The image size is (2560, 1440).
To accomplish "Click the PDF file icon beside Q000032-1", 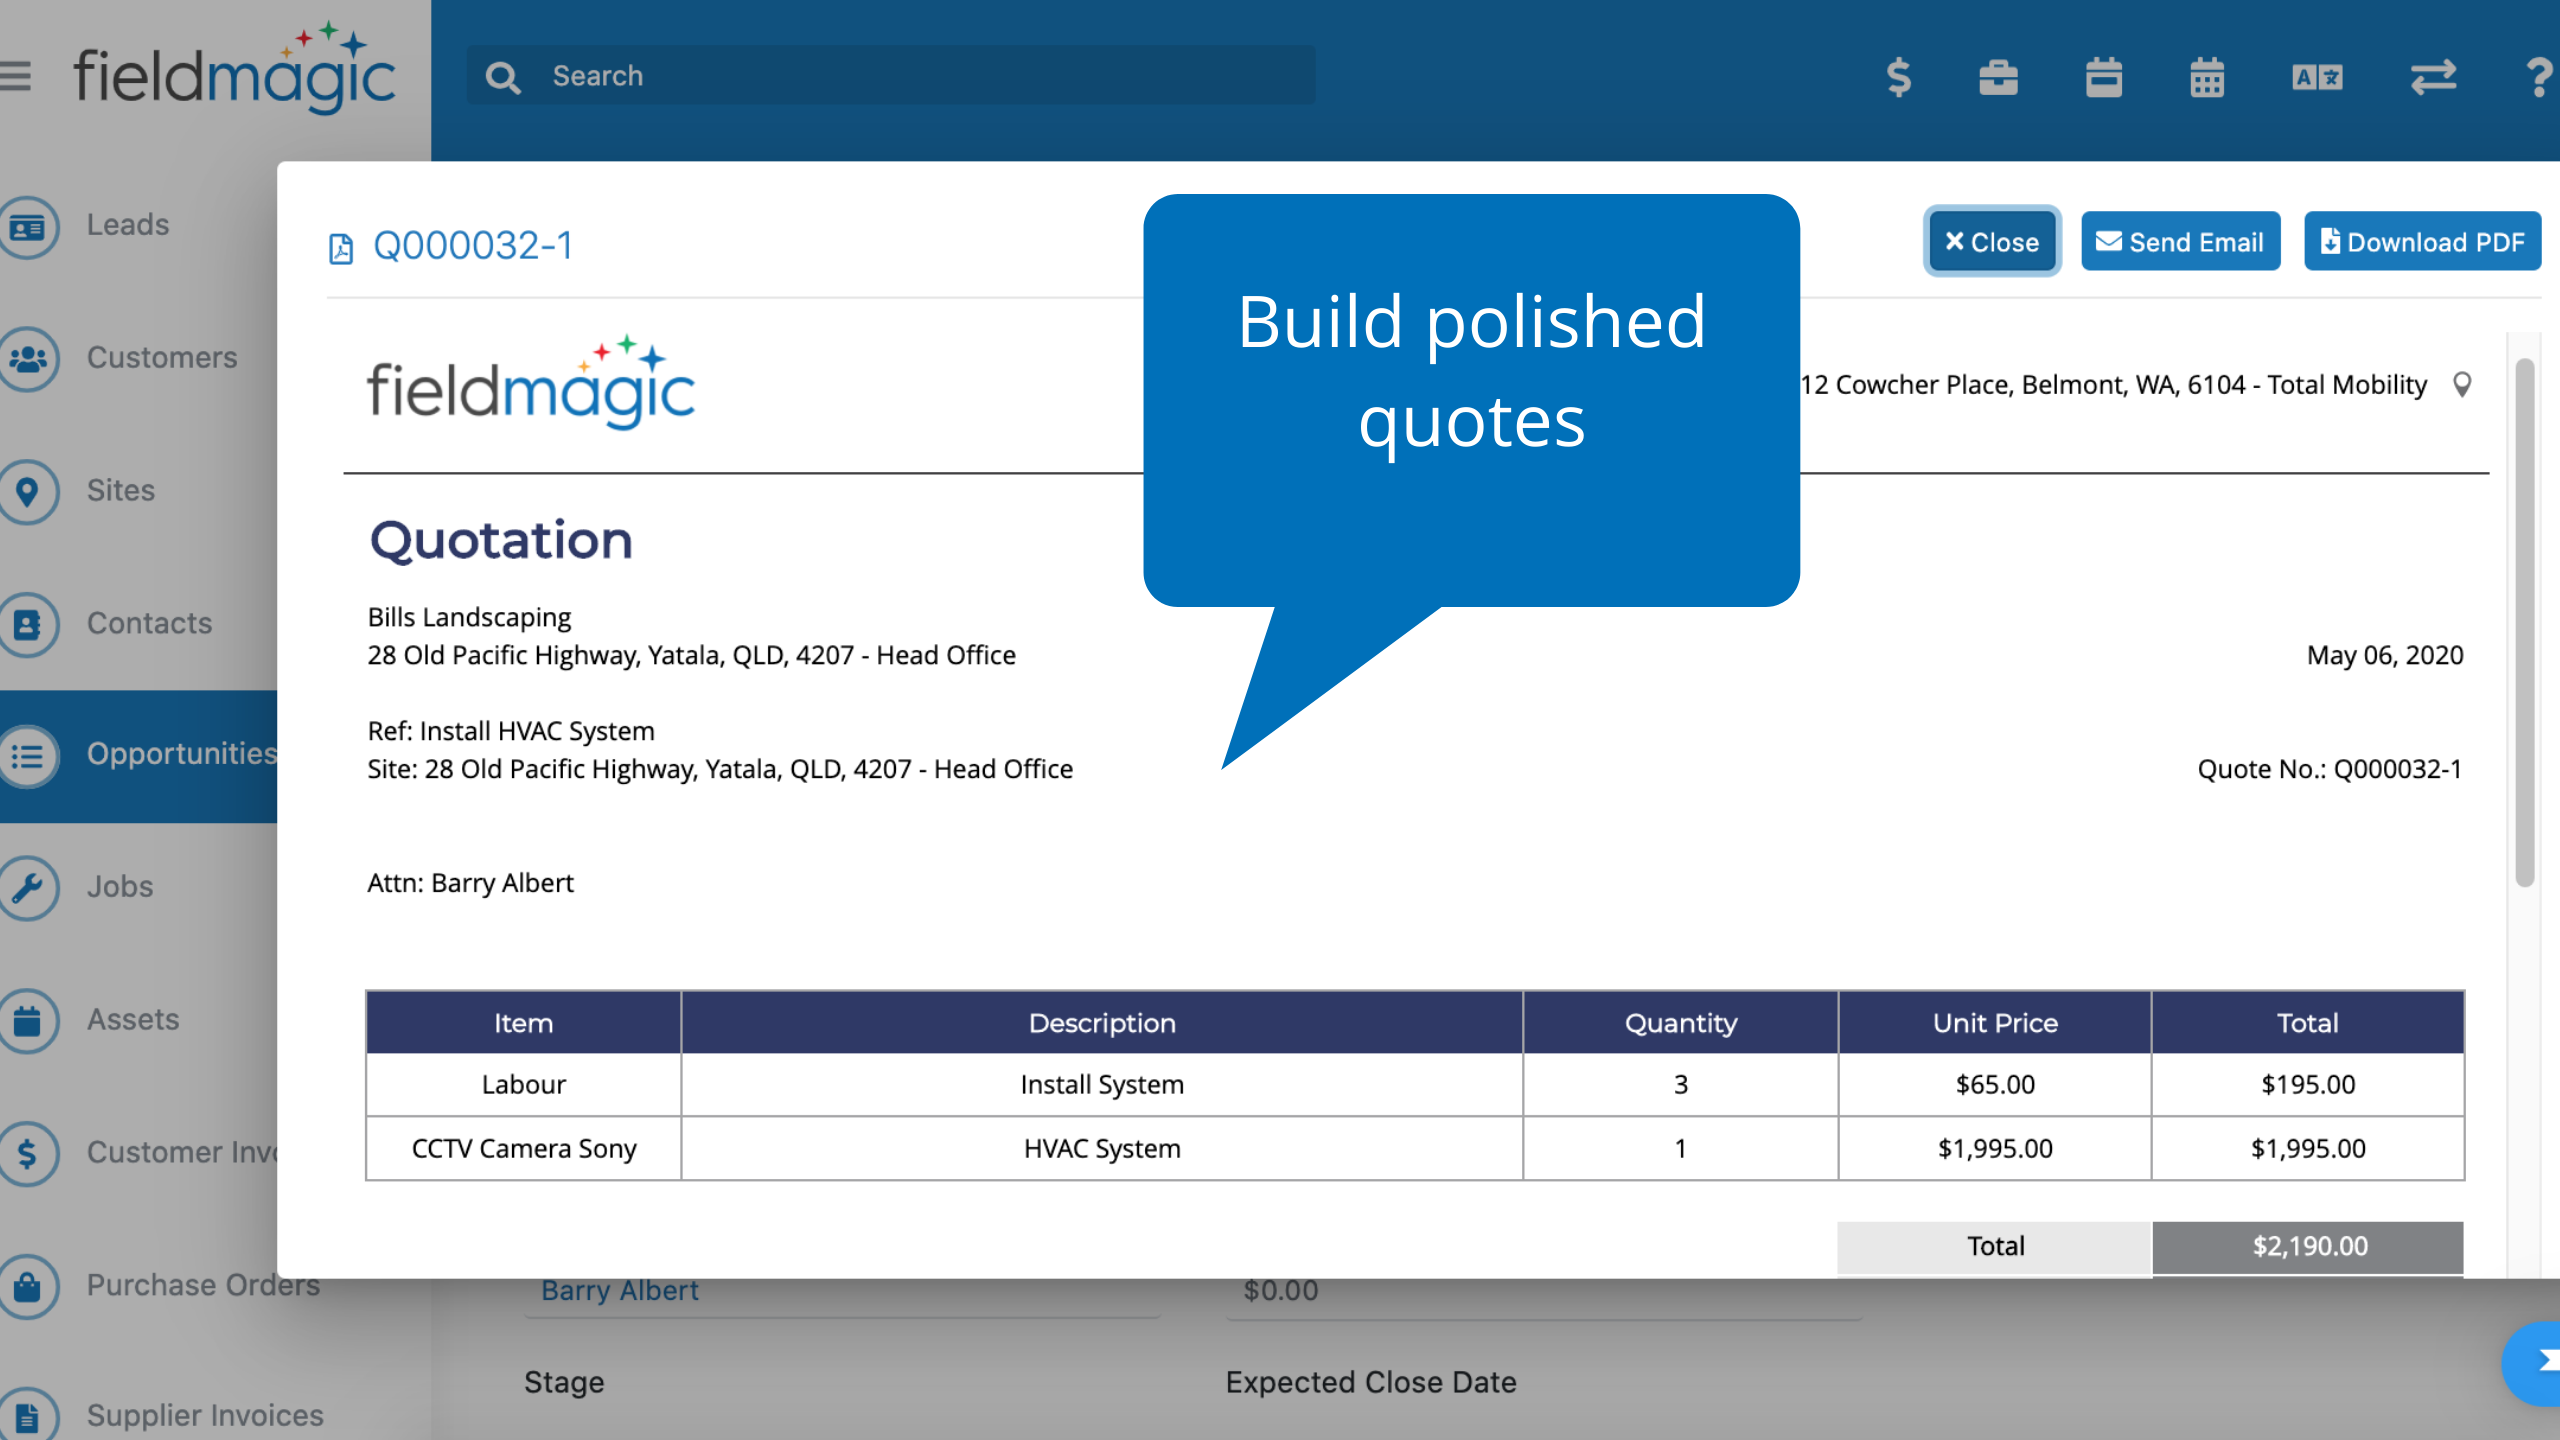I will (341, 248).
